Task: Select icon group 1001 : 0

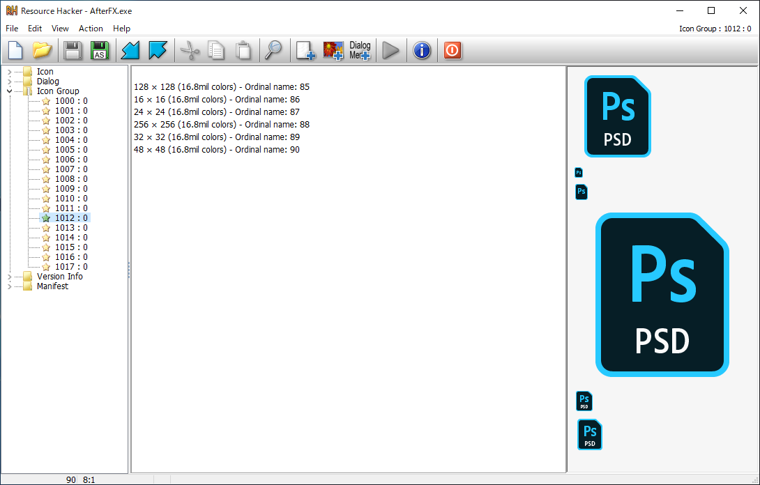Action: coord(71,110)
